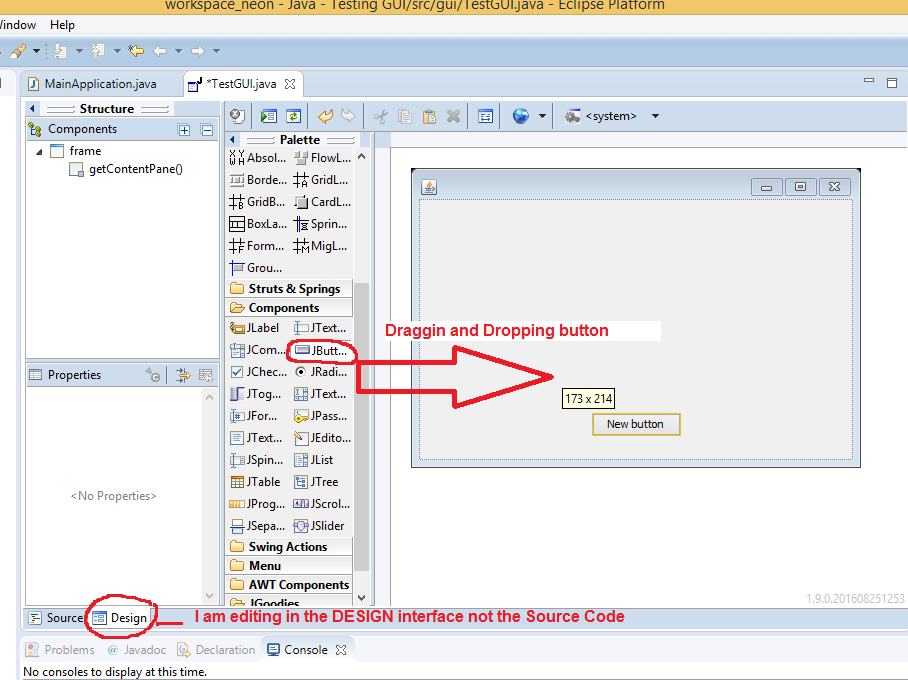Click the Undo arrow in designer toolbar
Image resolution: width=908 pixels, height=680 pixels.
pyautogui.click(x=325, y=116)
